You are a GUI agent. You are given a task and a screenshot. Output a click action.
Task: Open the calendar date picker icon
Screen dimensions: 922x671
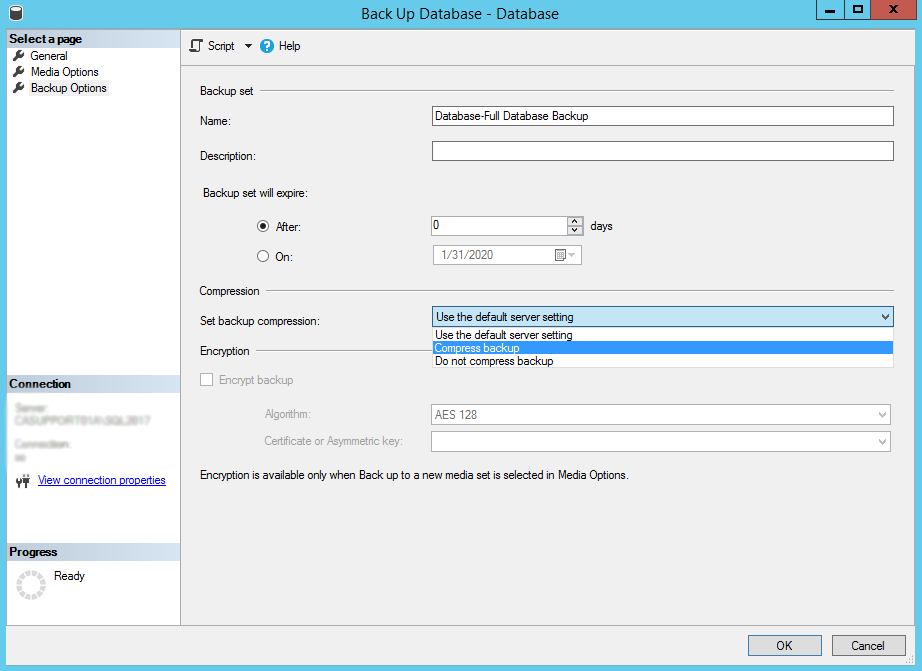coord(560,255)
